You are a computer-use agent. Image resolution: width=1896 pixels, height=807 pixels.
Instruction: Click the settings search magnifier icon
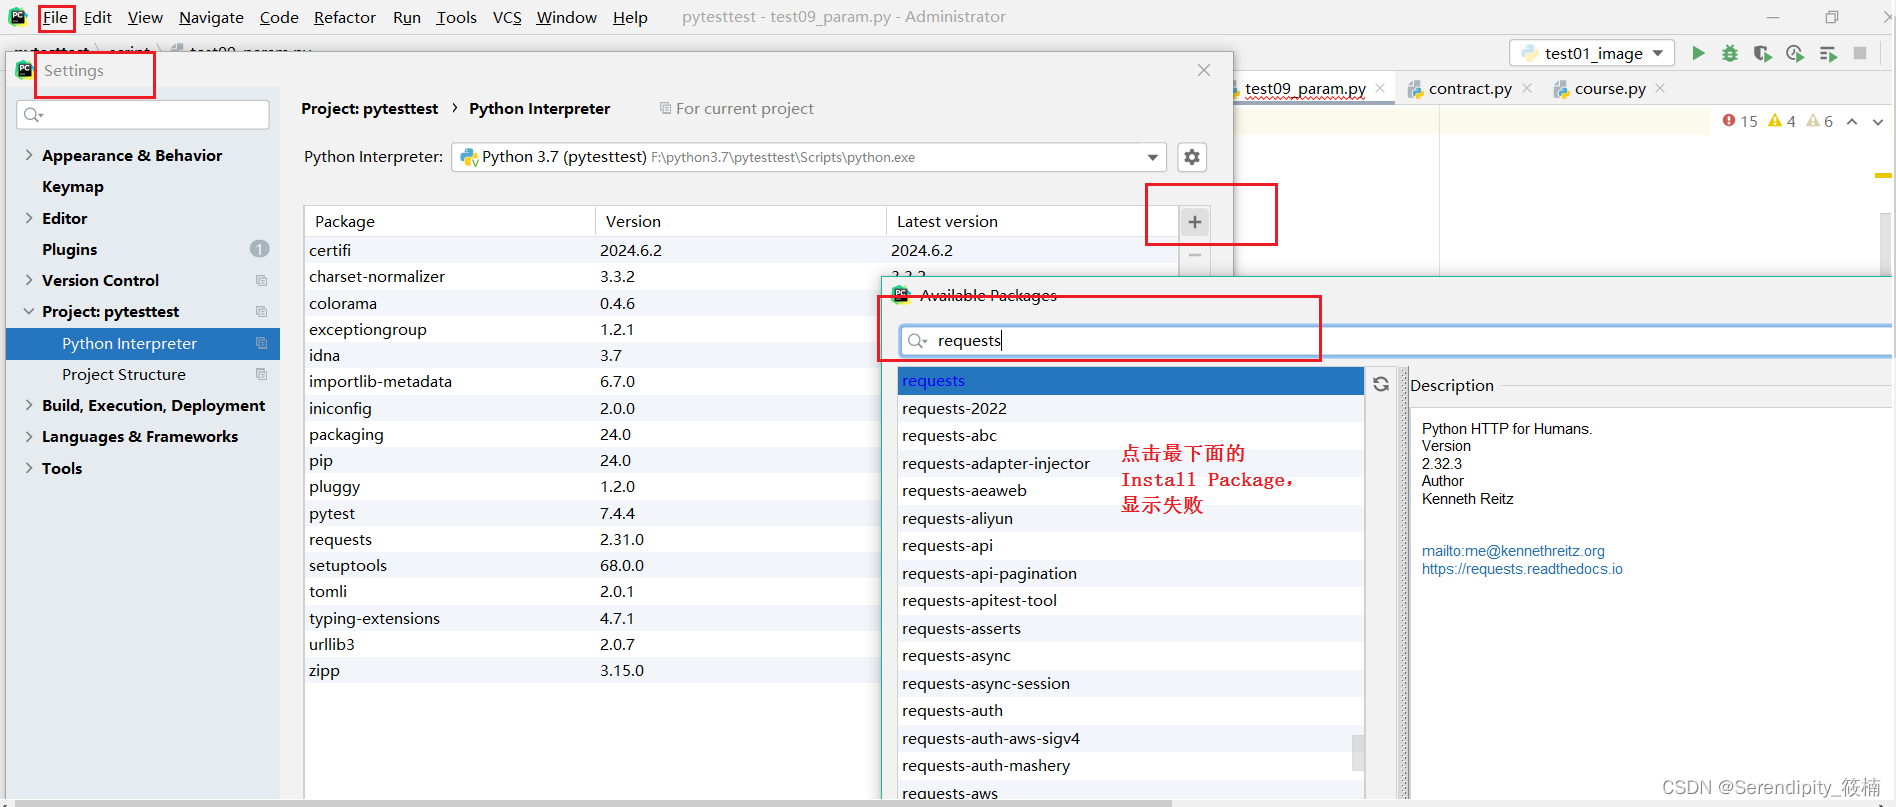33,115
